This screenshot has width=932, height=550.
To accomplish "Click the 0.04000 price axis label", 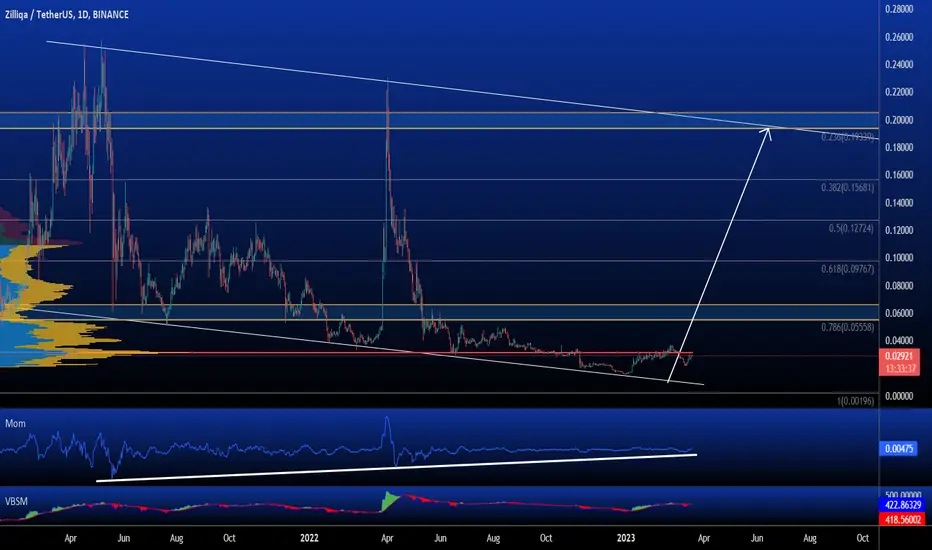I will [x=899, y=341].
